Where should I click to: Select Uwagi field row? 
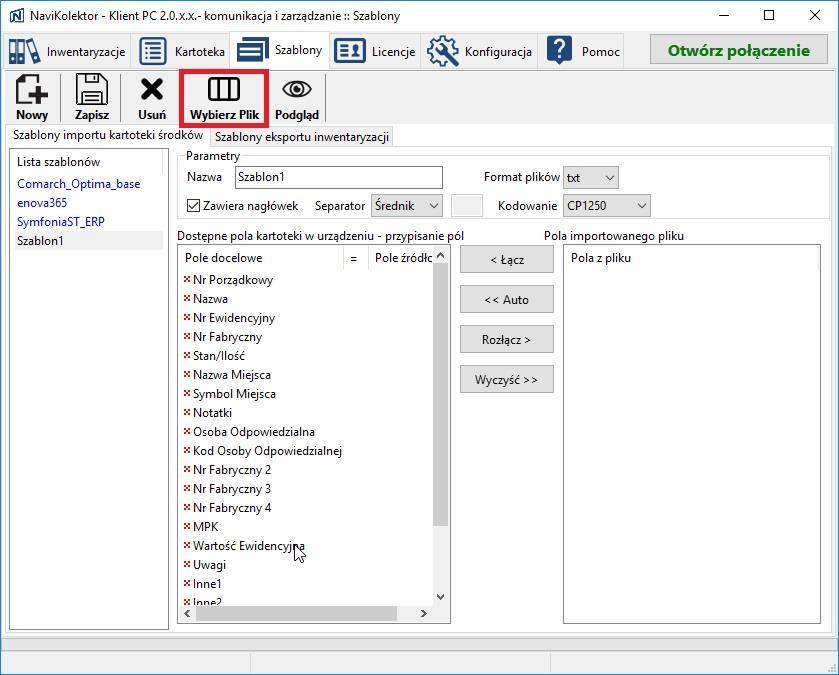coord(308,565)
